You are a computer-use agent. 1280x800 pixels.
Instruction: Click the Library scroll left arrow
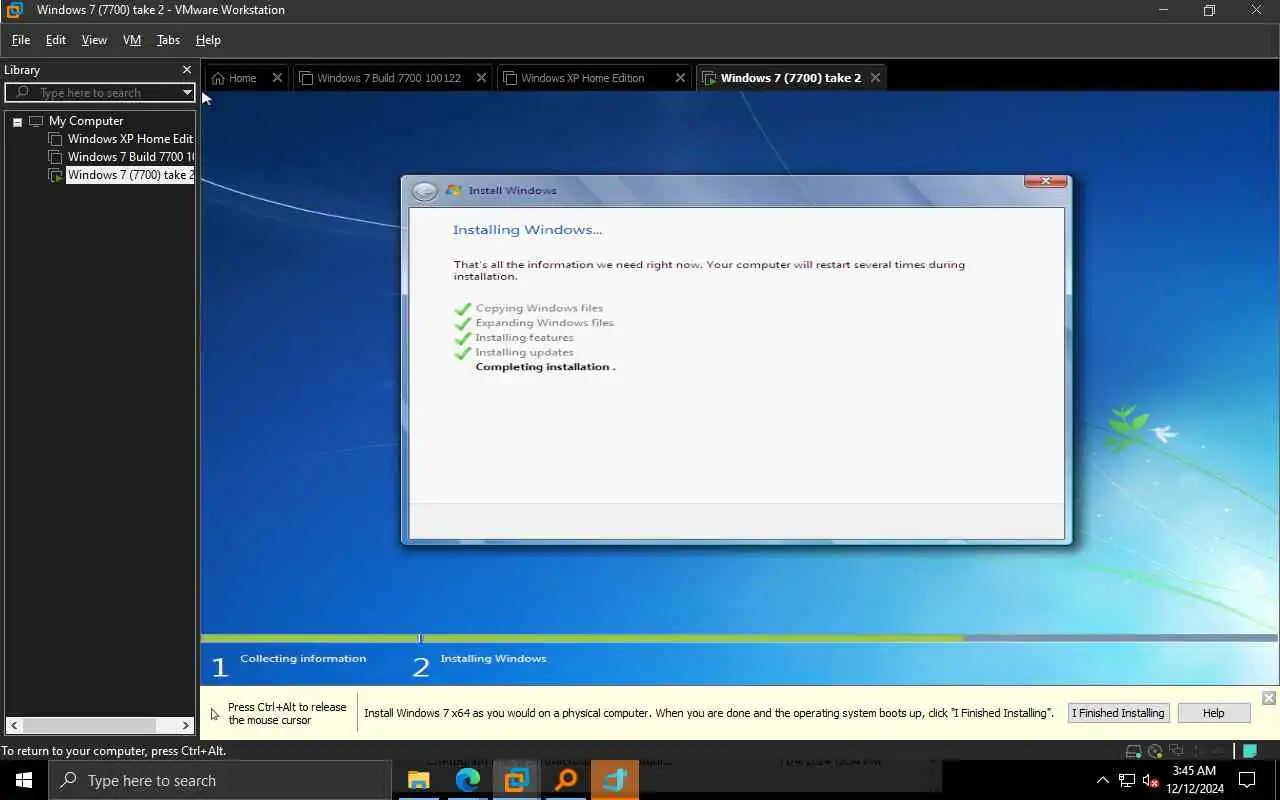tap(14, 725)
